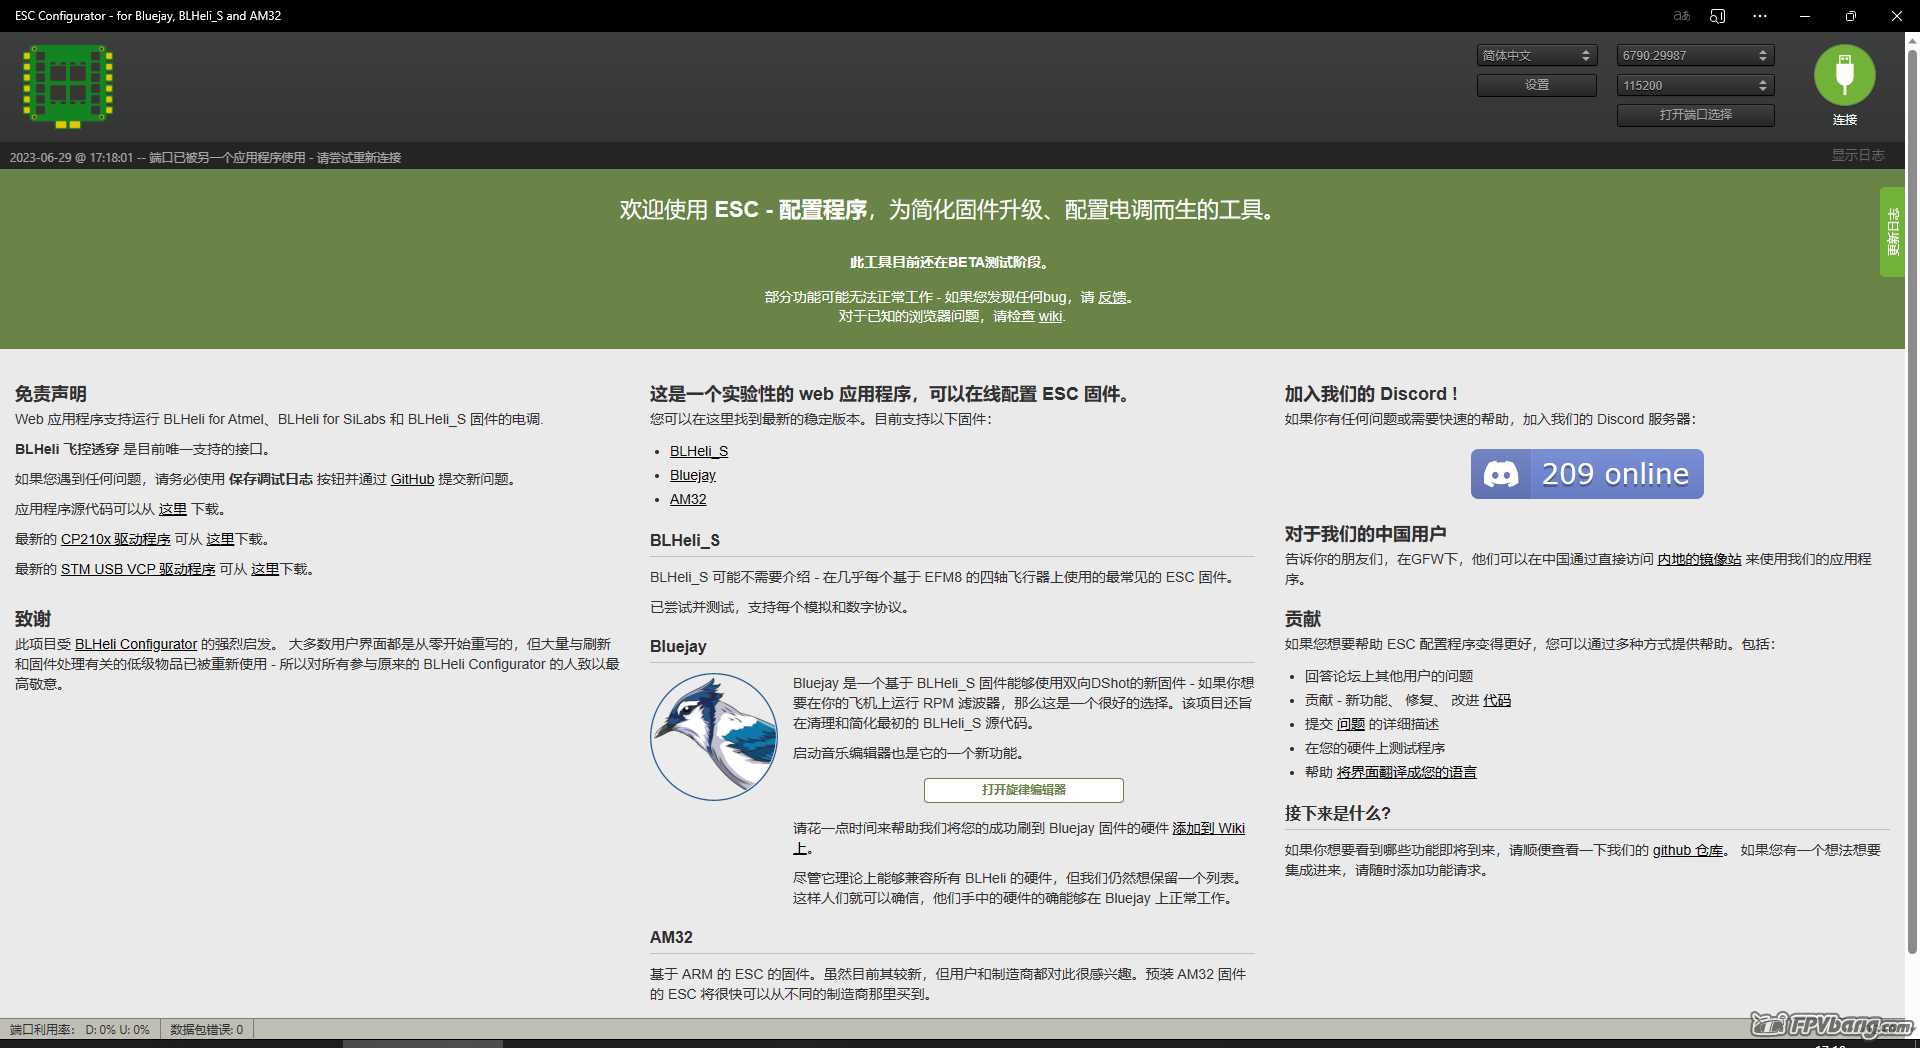This screenshot has width=1920, height=1048.
Task: Open the GitHub link in disclaimer
Action: coord(412,479)
